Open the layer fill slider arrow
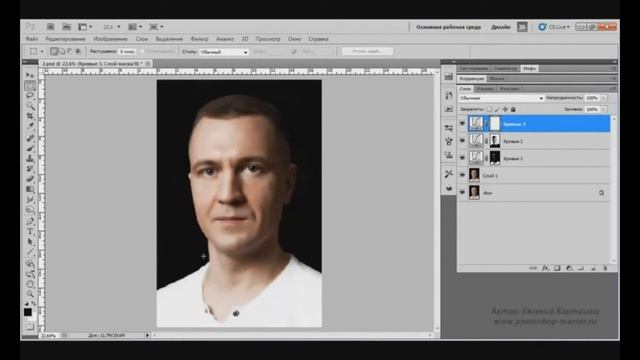The image size is (640, 360). click(x=604, y=109)
